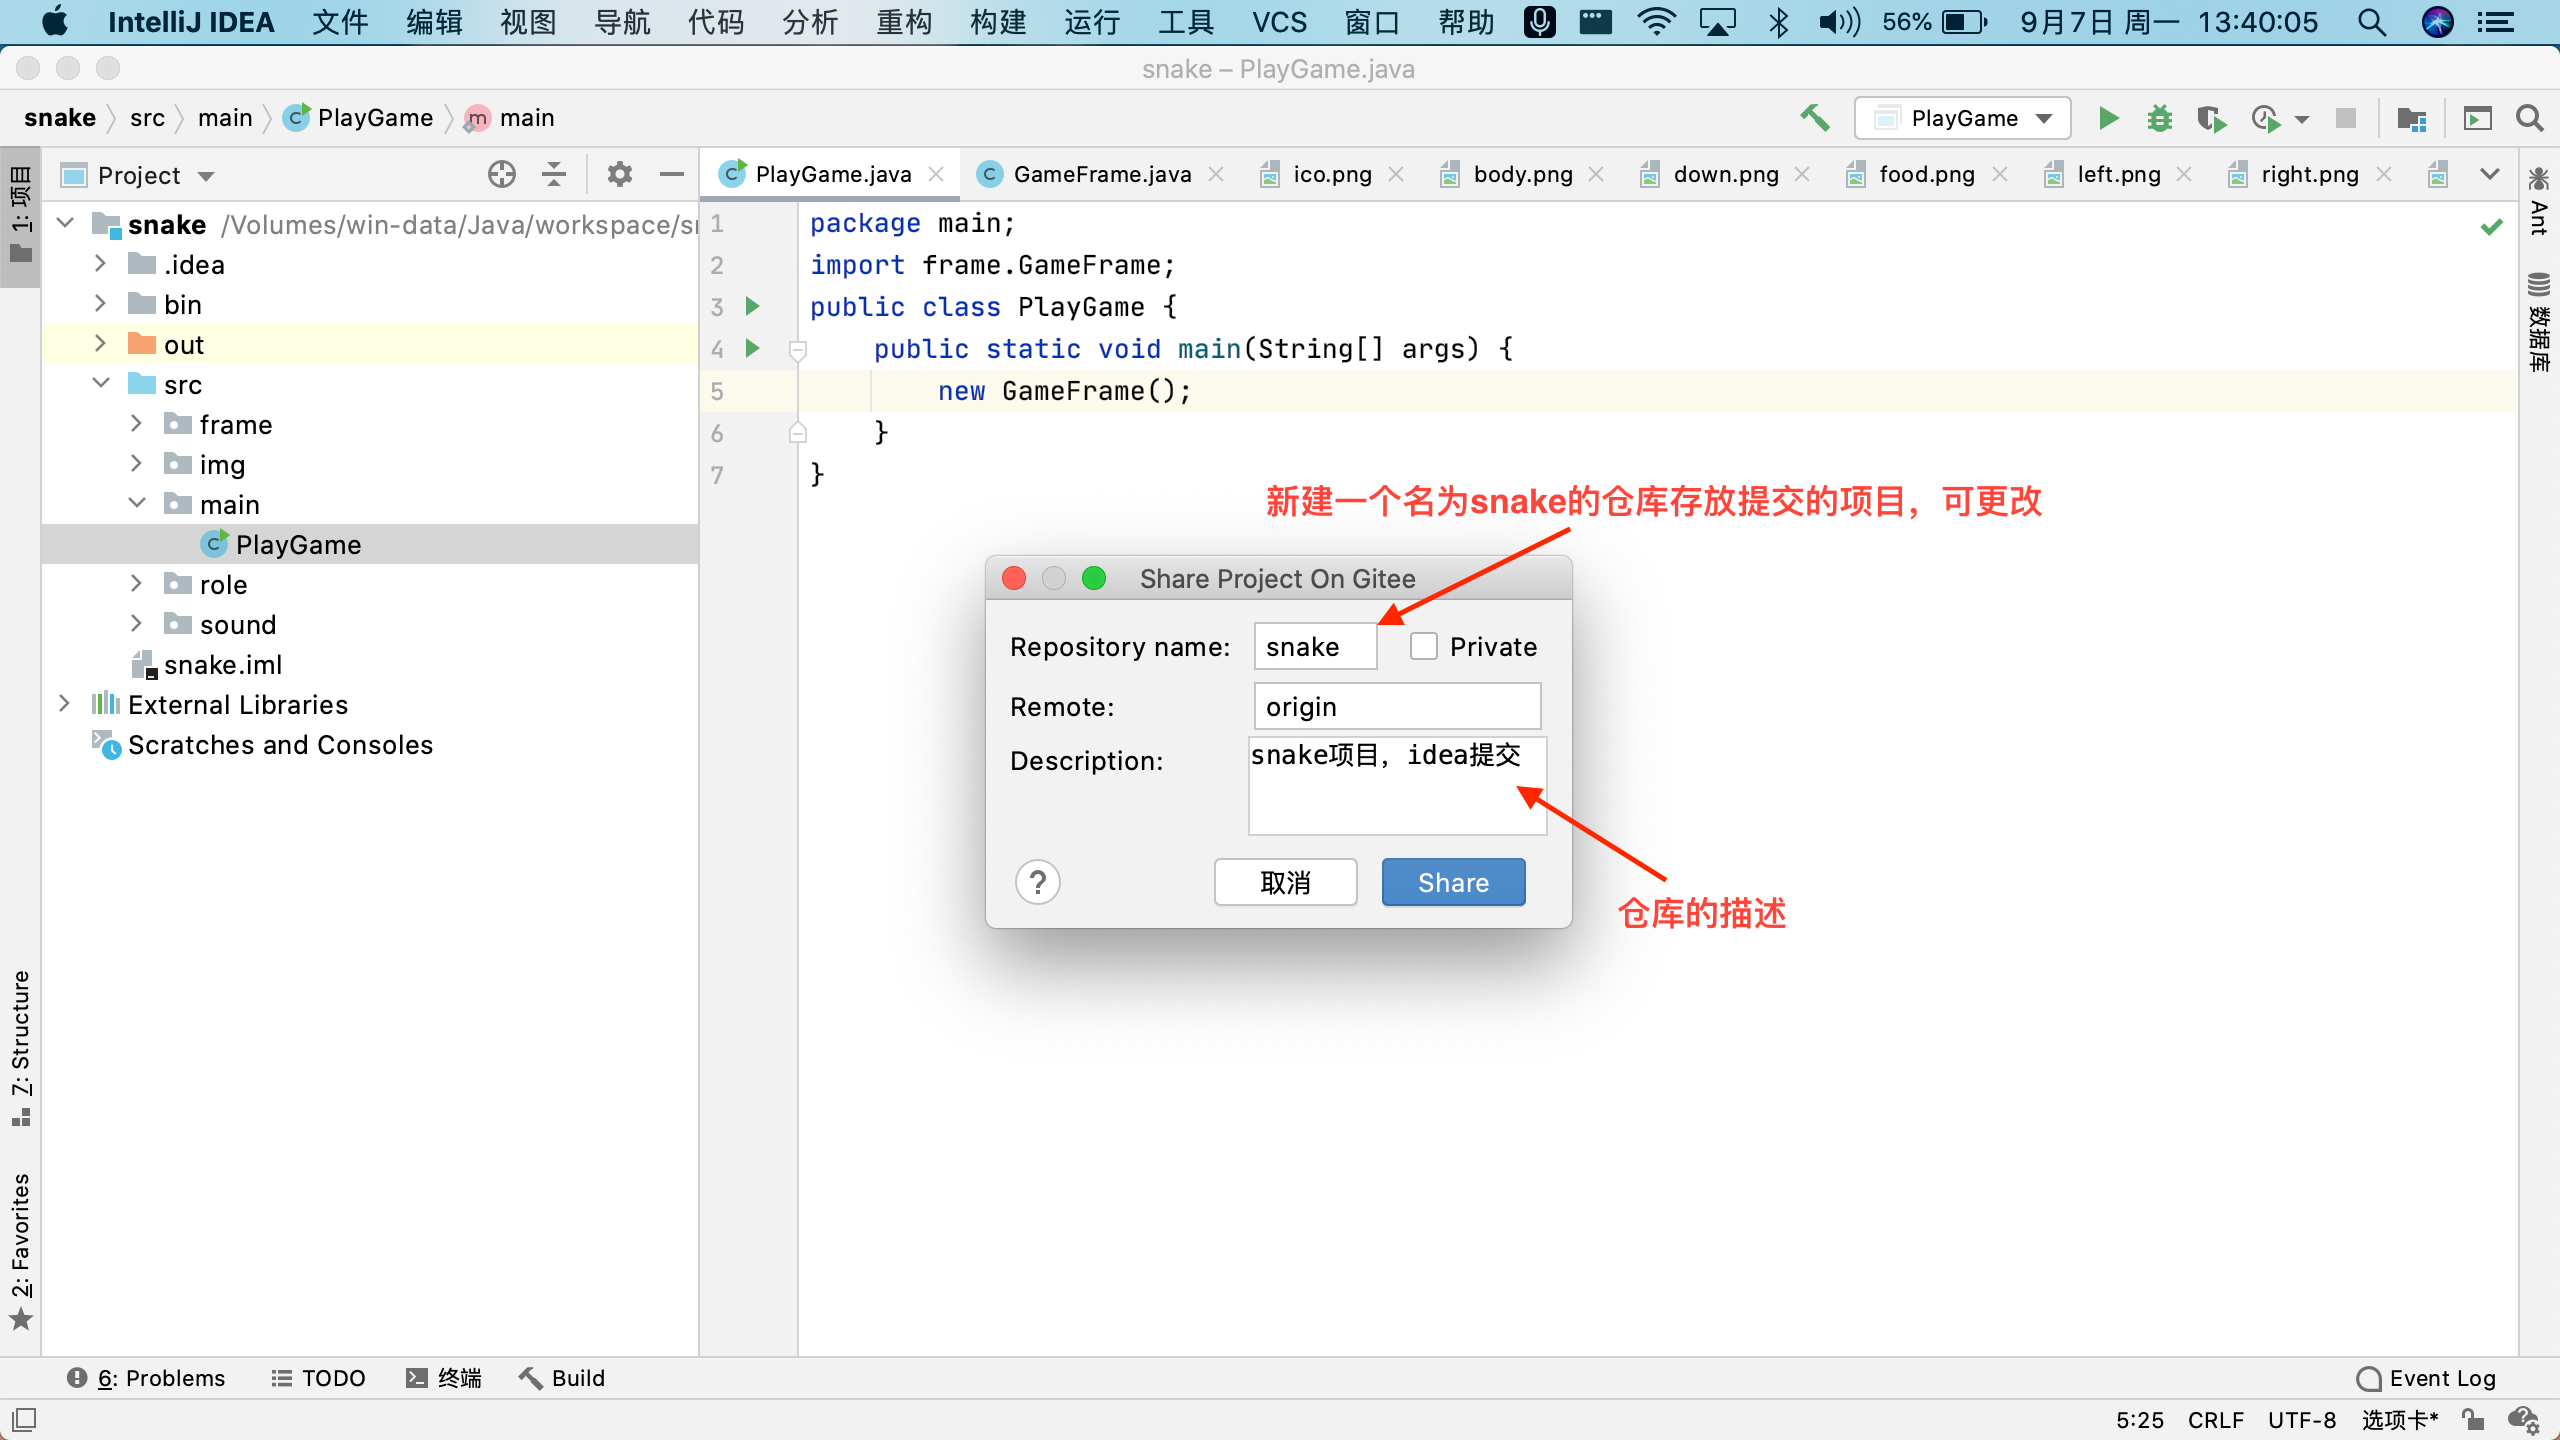The width and height of the screenshot is (2560, 1440).
Task: Open the Build tool window
Action: (561, 1378)
